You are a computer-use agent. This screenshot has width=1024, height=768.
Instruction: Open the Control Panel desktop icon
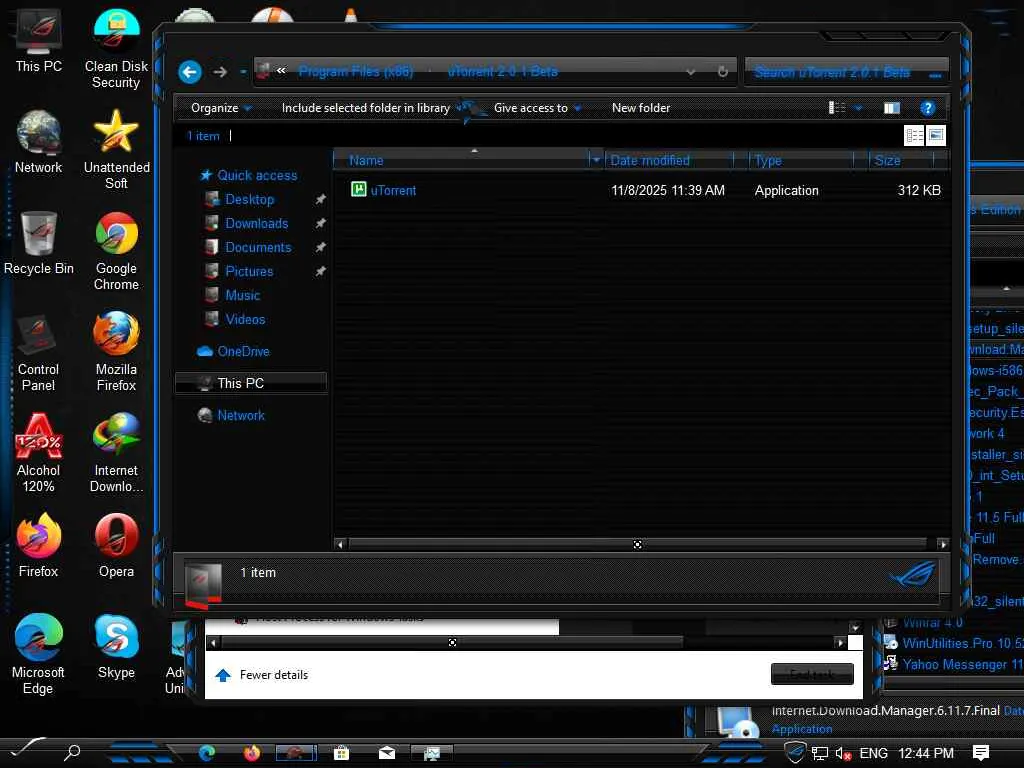pyautogui.click(x=39, y=352)
